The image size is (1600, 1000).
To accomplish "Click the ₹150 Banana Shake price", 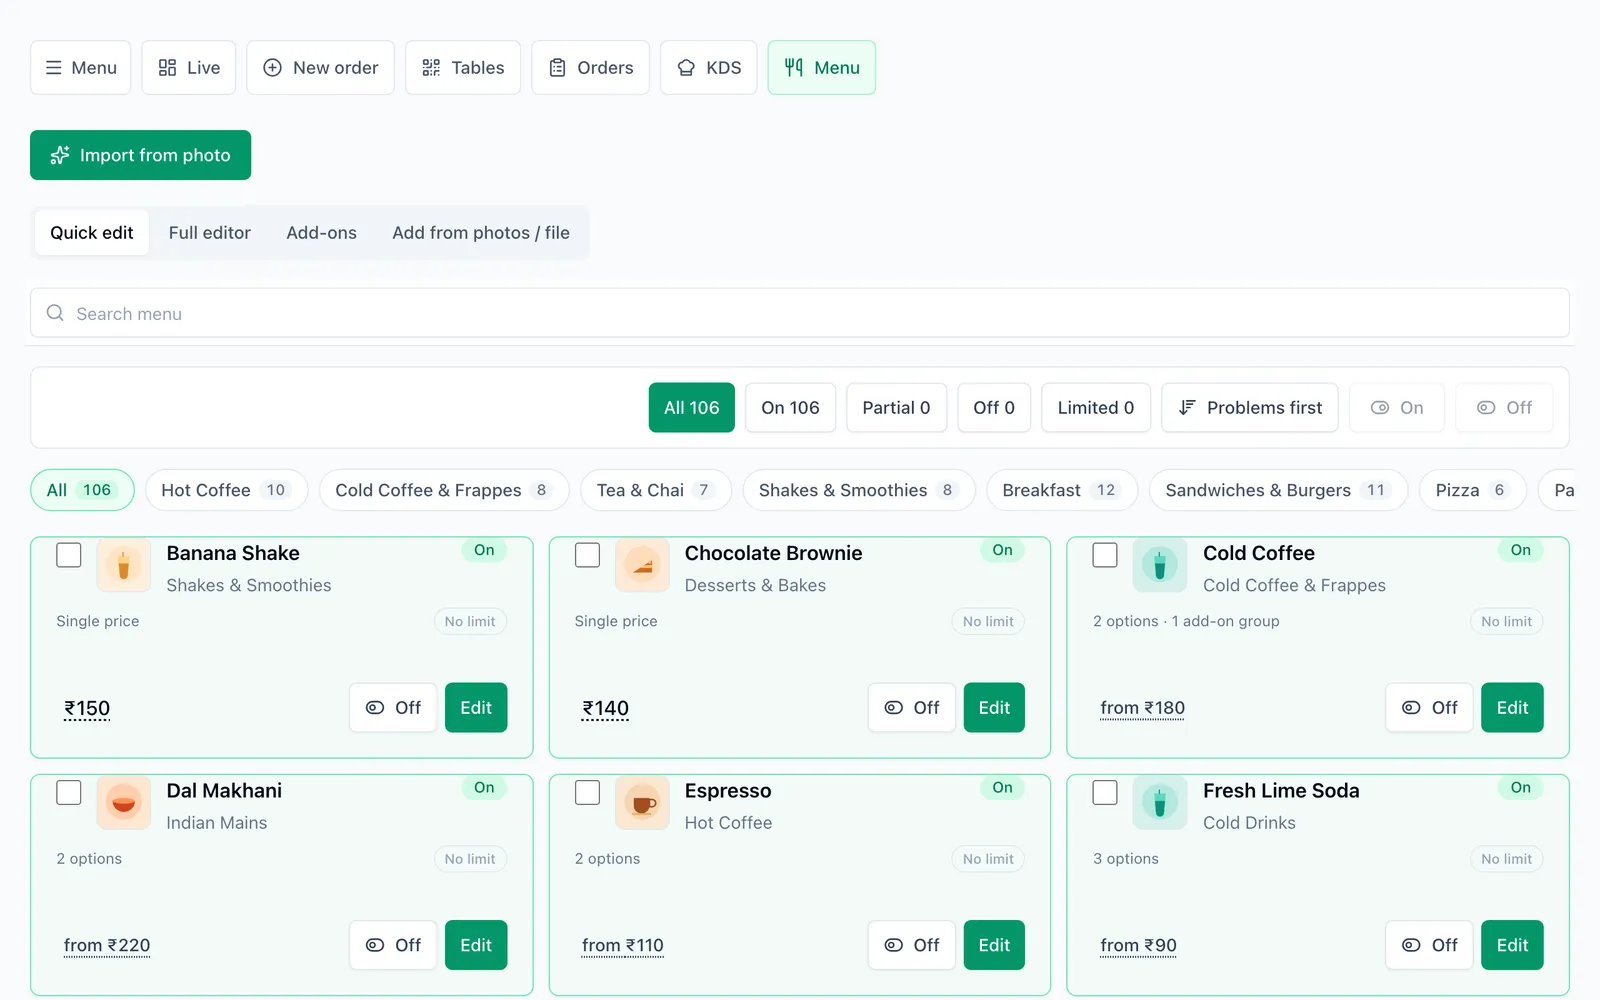I will [87, 709].
